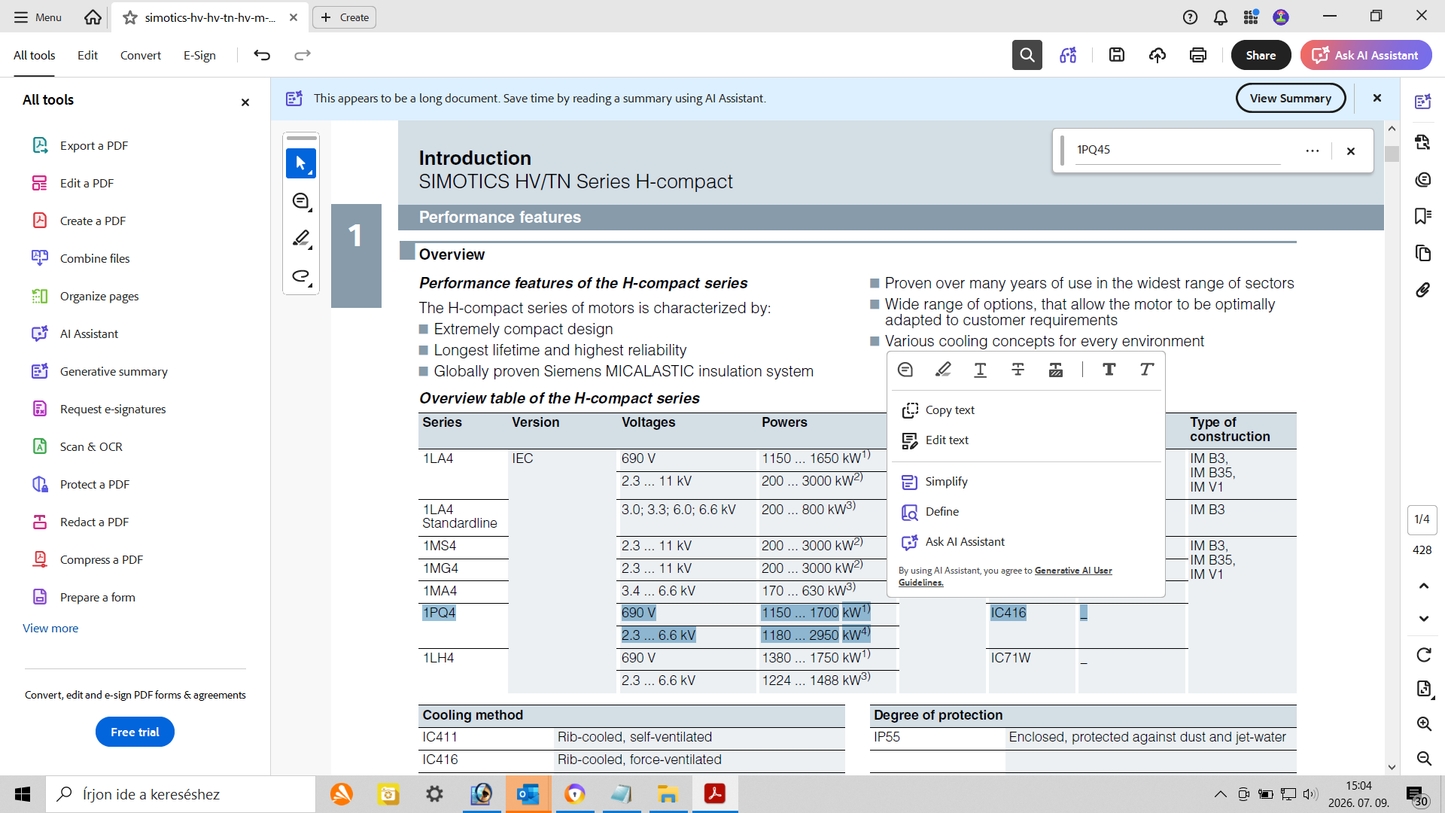Switch to the Convert menu tab

[x=140, y=55]
